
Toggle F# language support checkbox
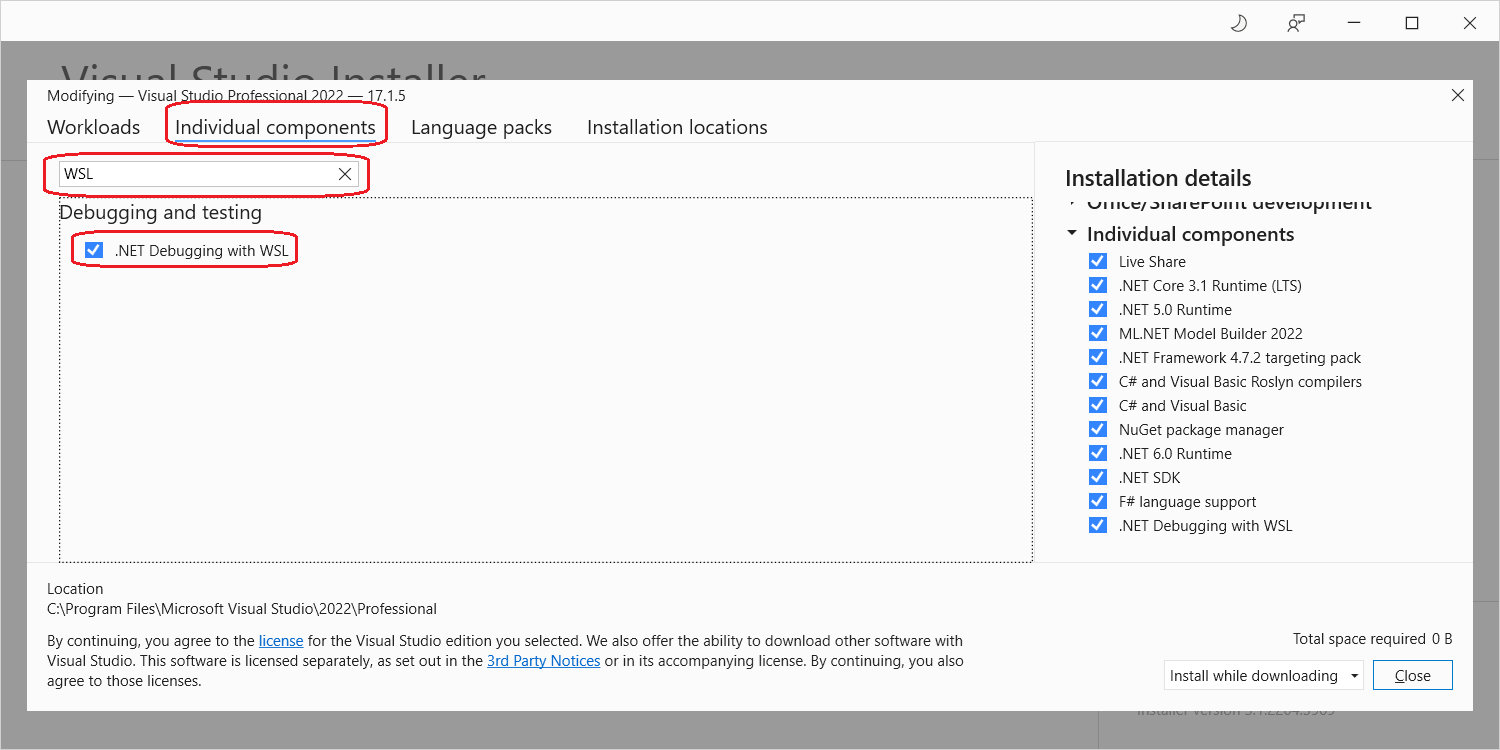(x=1098, y=501)
